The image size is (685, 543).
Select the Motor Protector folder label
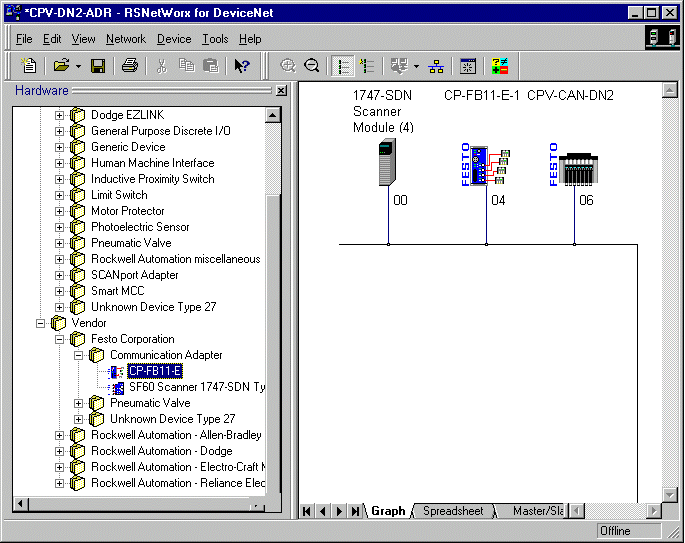[128, 211]
